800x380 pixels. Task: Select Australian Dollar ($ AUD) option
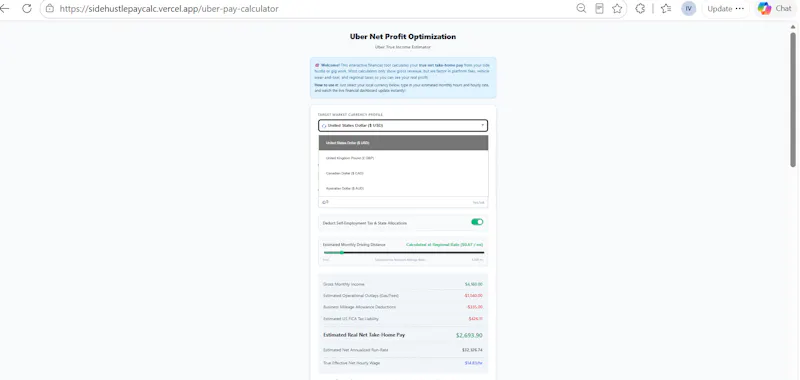pyautogui.click(x=403, y=189)
